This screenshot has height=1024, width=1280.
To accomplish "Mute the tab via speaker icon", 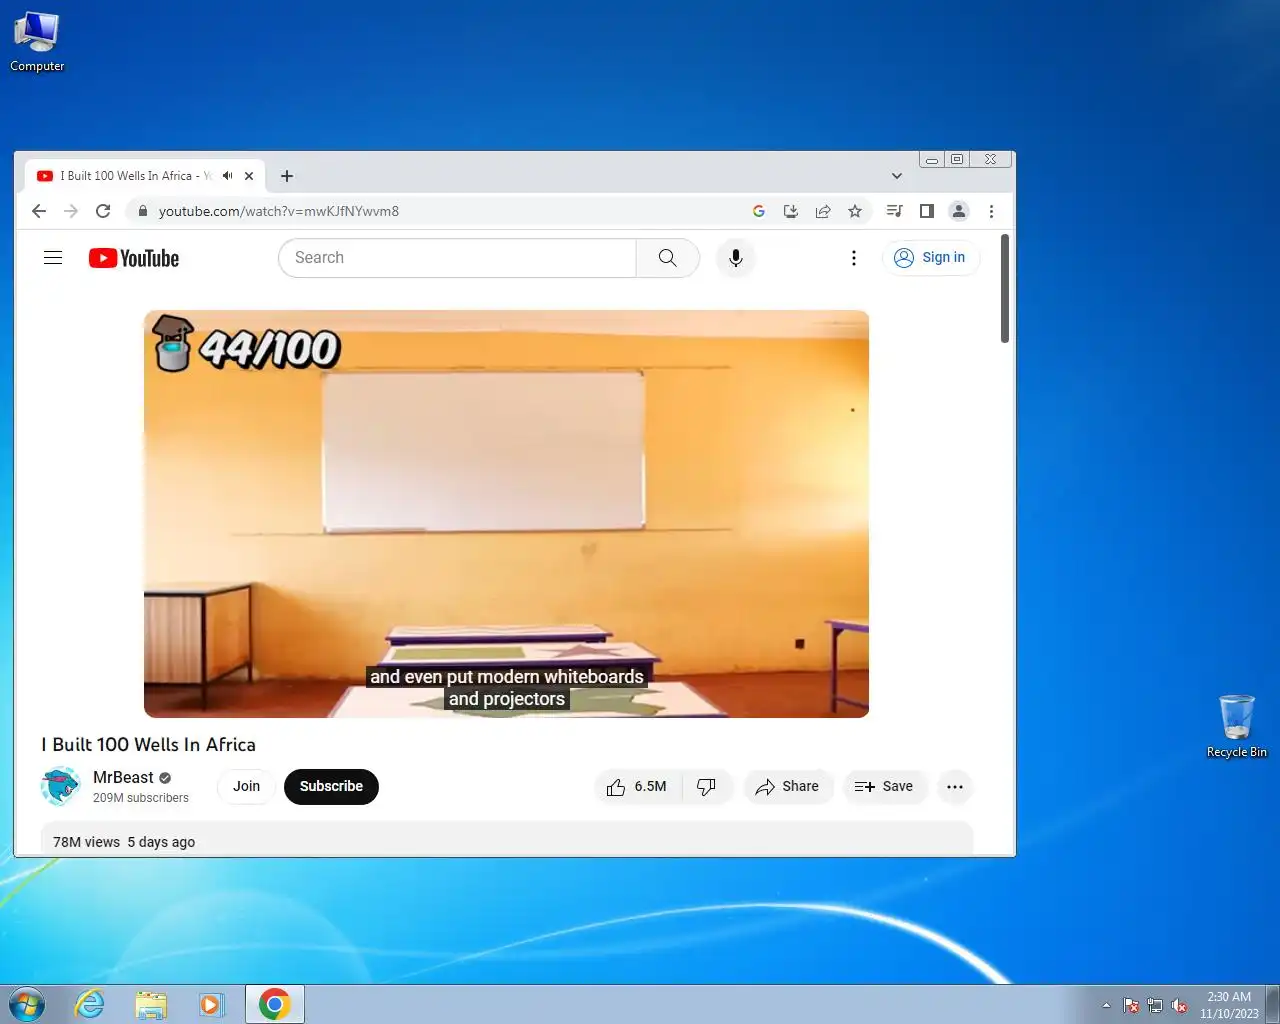I will pyautogui.click(x=228, y=176).
